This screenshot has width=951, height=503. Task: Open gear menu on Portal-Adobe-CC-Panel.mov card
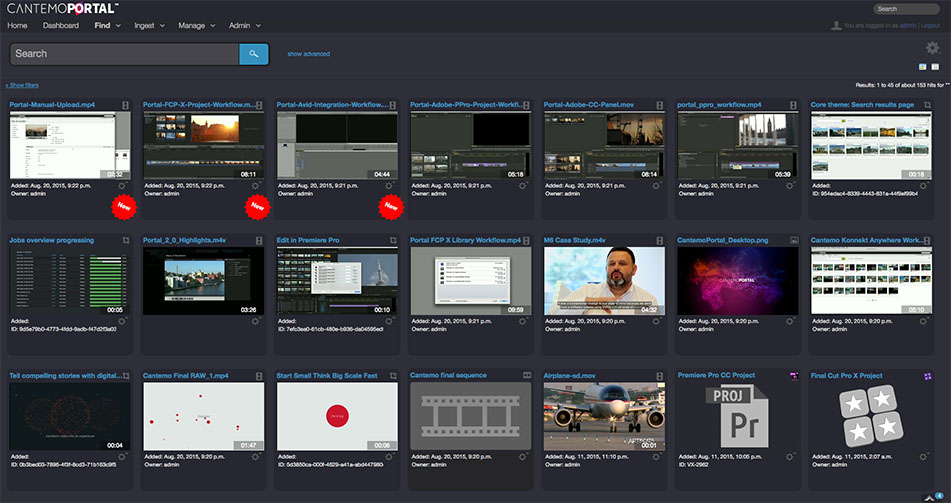(656, 186)
